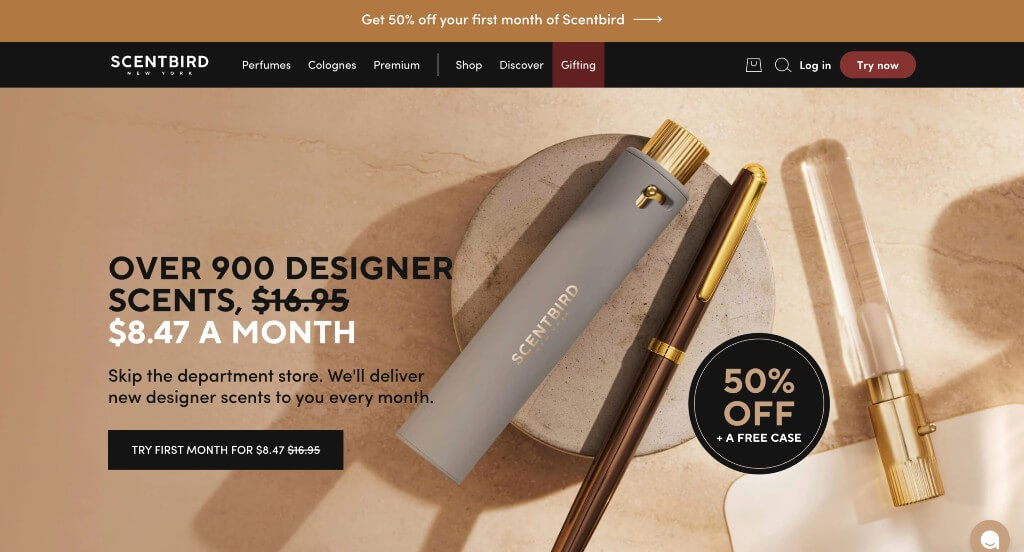Image resolution: width=1024 pixels, height=552 pixels.
Task: Click Try First Month For $8.47 button
Action: tap(225, 449)
